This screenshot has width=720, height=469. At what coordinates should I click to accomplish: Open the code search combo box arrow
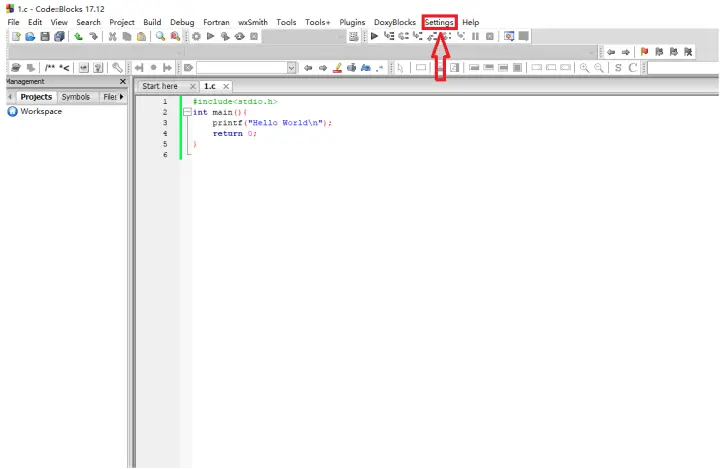coord(292,68)
